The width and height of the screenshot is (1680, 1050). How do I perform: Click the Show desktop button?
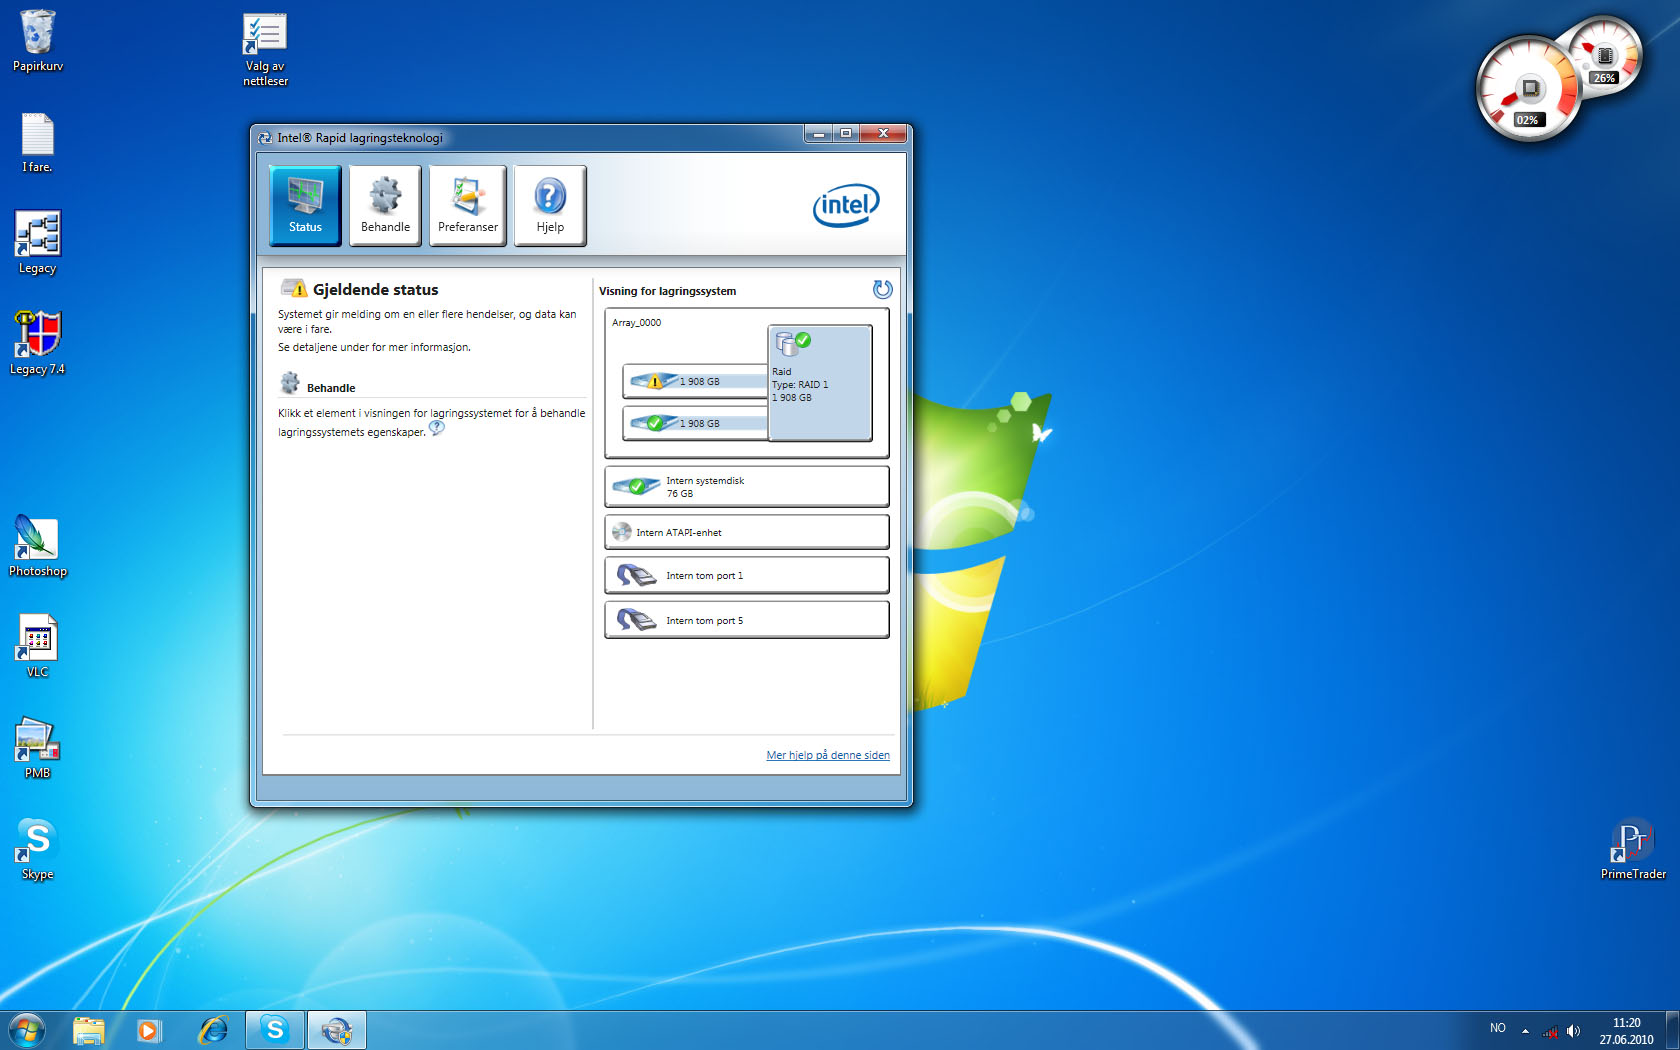(1672, 1031)
